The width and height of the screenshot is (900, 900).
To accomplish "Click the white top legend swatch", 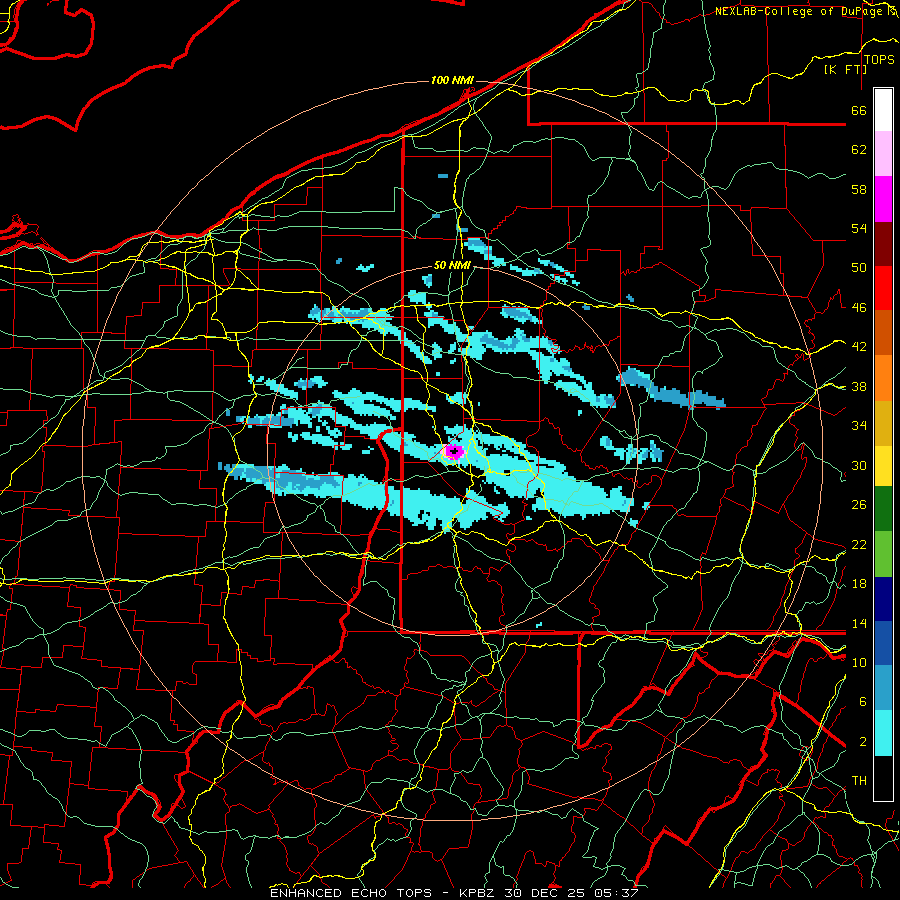I will 883,110.
